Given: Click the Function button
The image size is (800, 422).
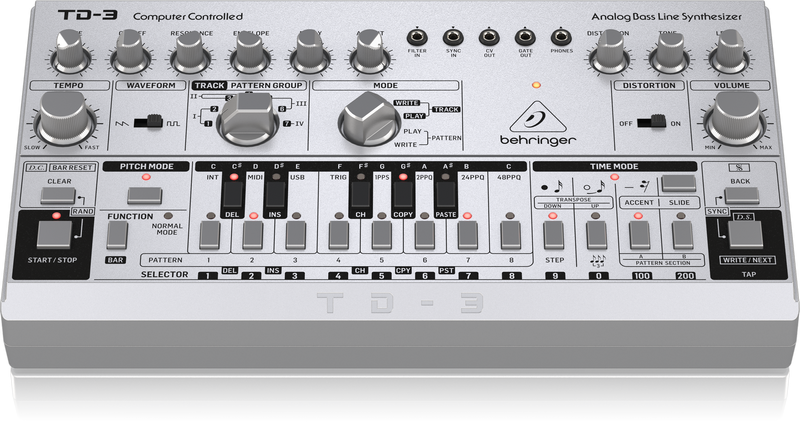Looking at the screenshot, I should pos(117,235).
